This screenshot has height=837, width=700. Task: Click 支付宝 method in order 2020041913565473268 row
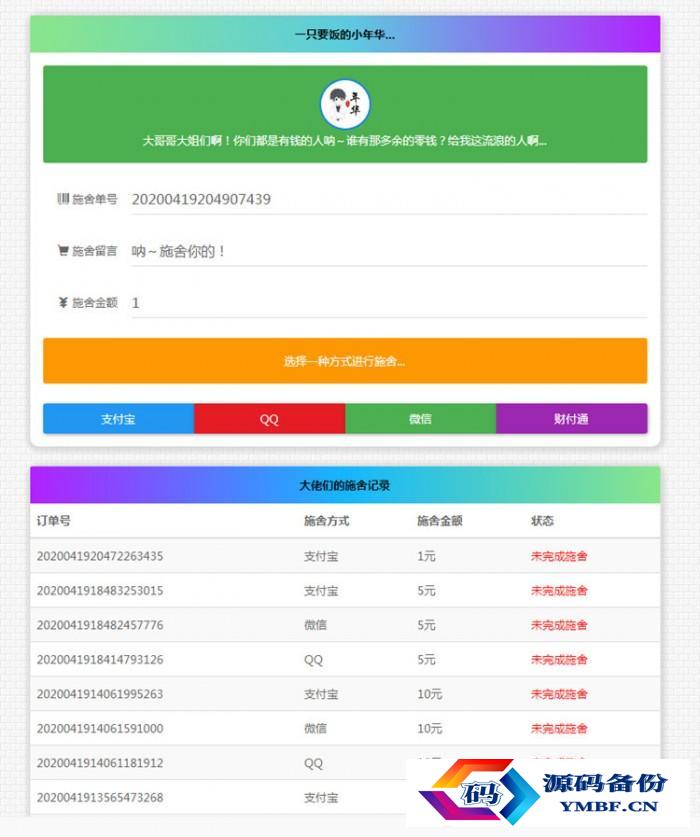321,797
